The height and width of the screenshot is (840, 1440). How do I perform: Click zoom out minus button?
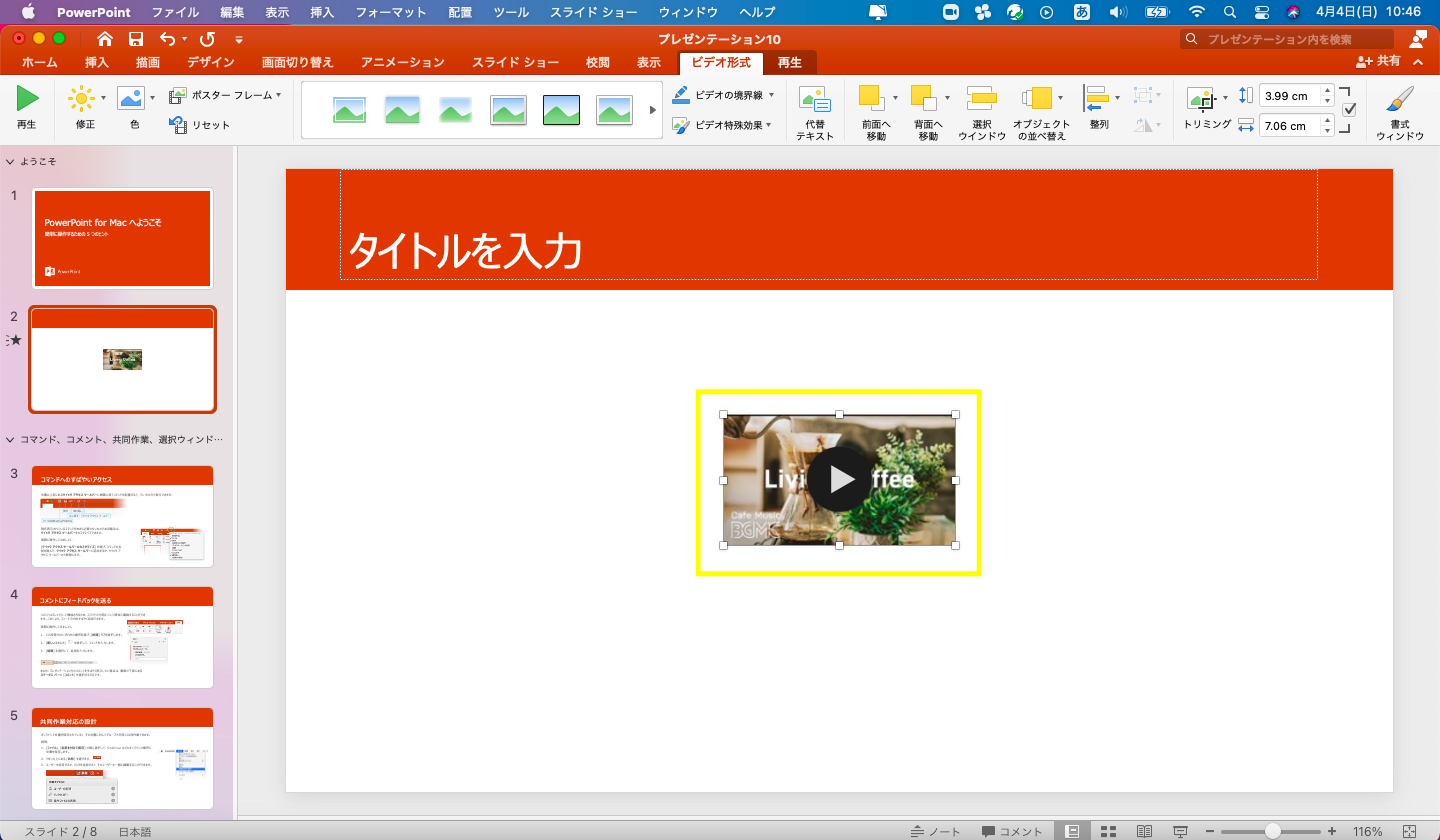(x=1209, y=831)
